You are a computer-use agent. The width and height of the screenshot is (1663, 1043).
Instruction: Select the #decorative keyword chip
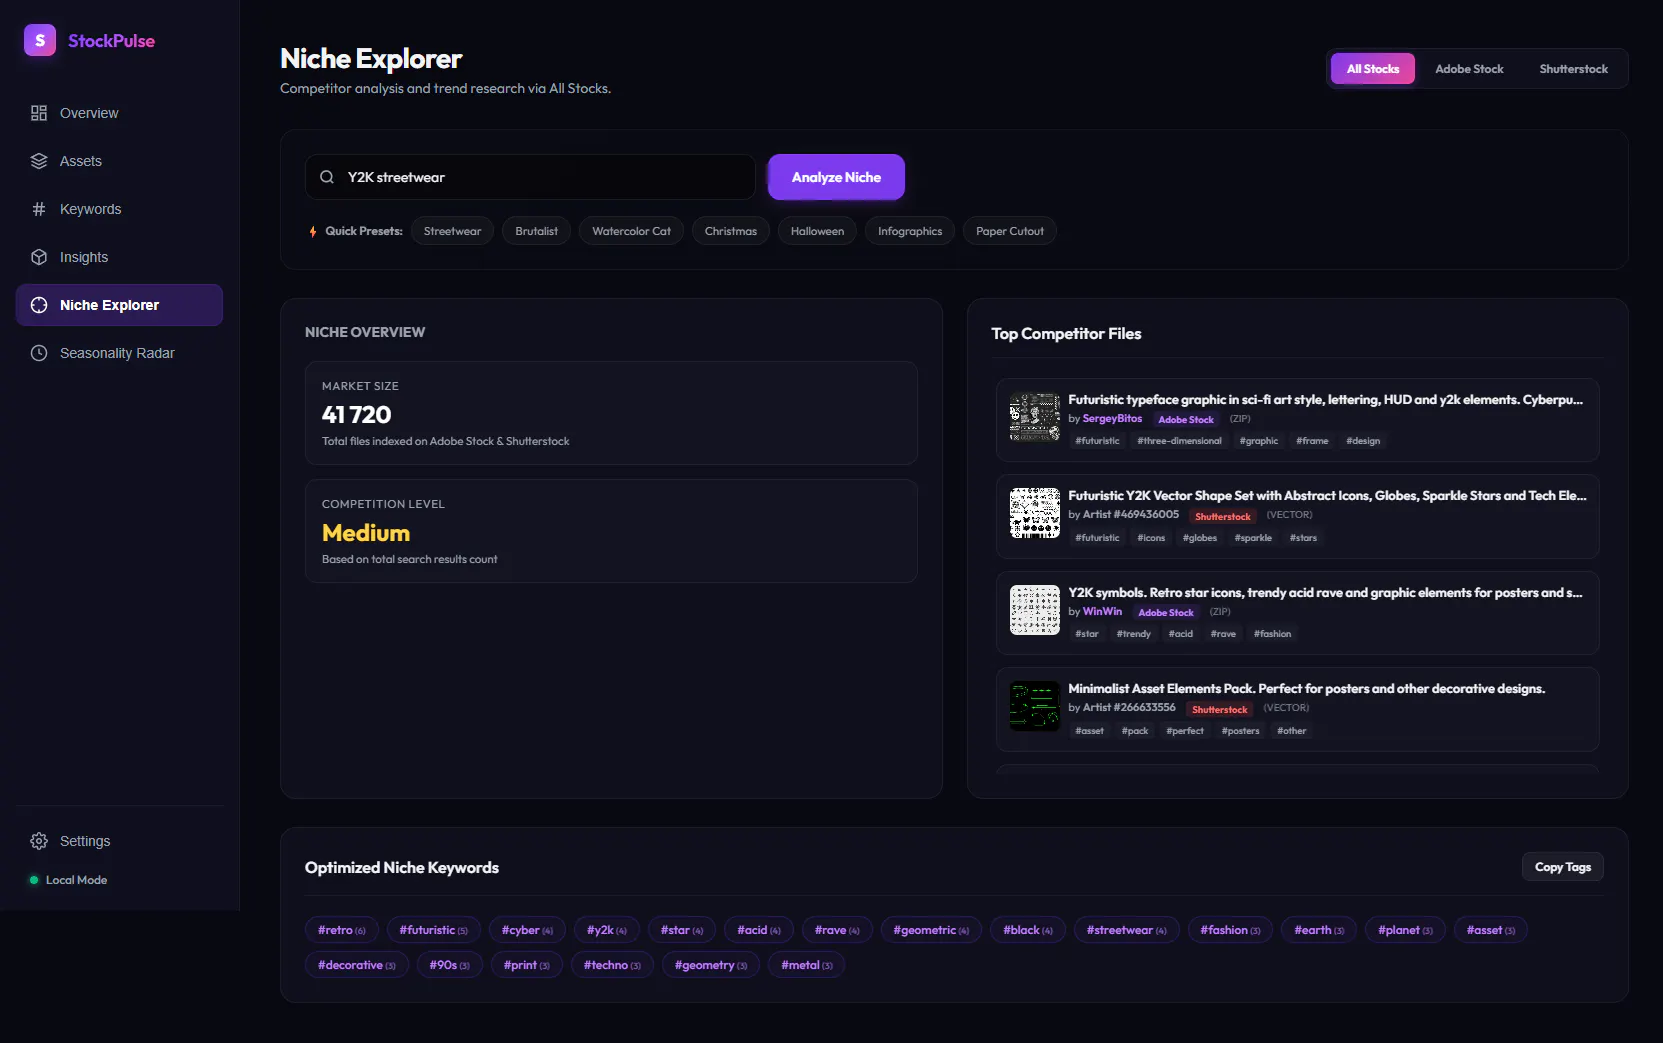click(357, 965)
